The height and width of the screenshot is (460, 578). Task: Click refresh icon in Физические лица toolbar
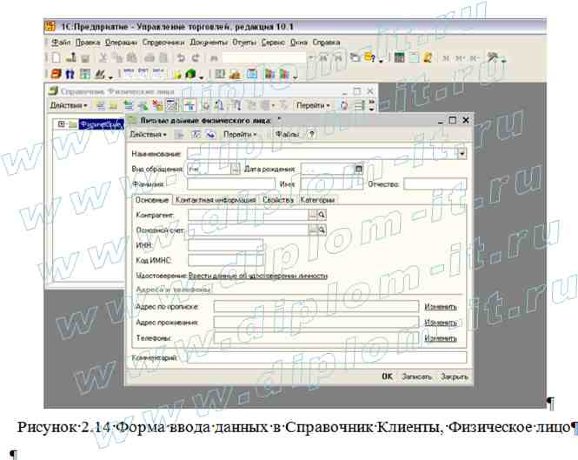[x=344, y=106]
